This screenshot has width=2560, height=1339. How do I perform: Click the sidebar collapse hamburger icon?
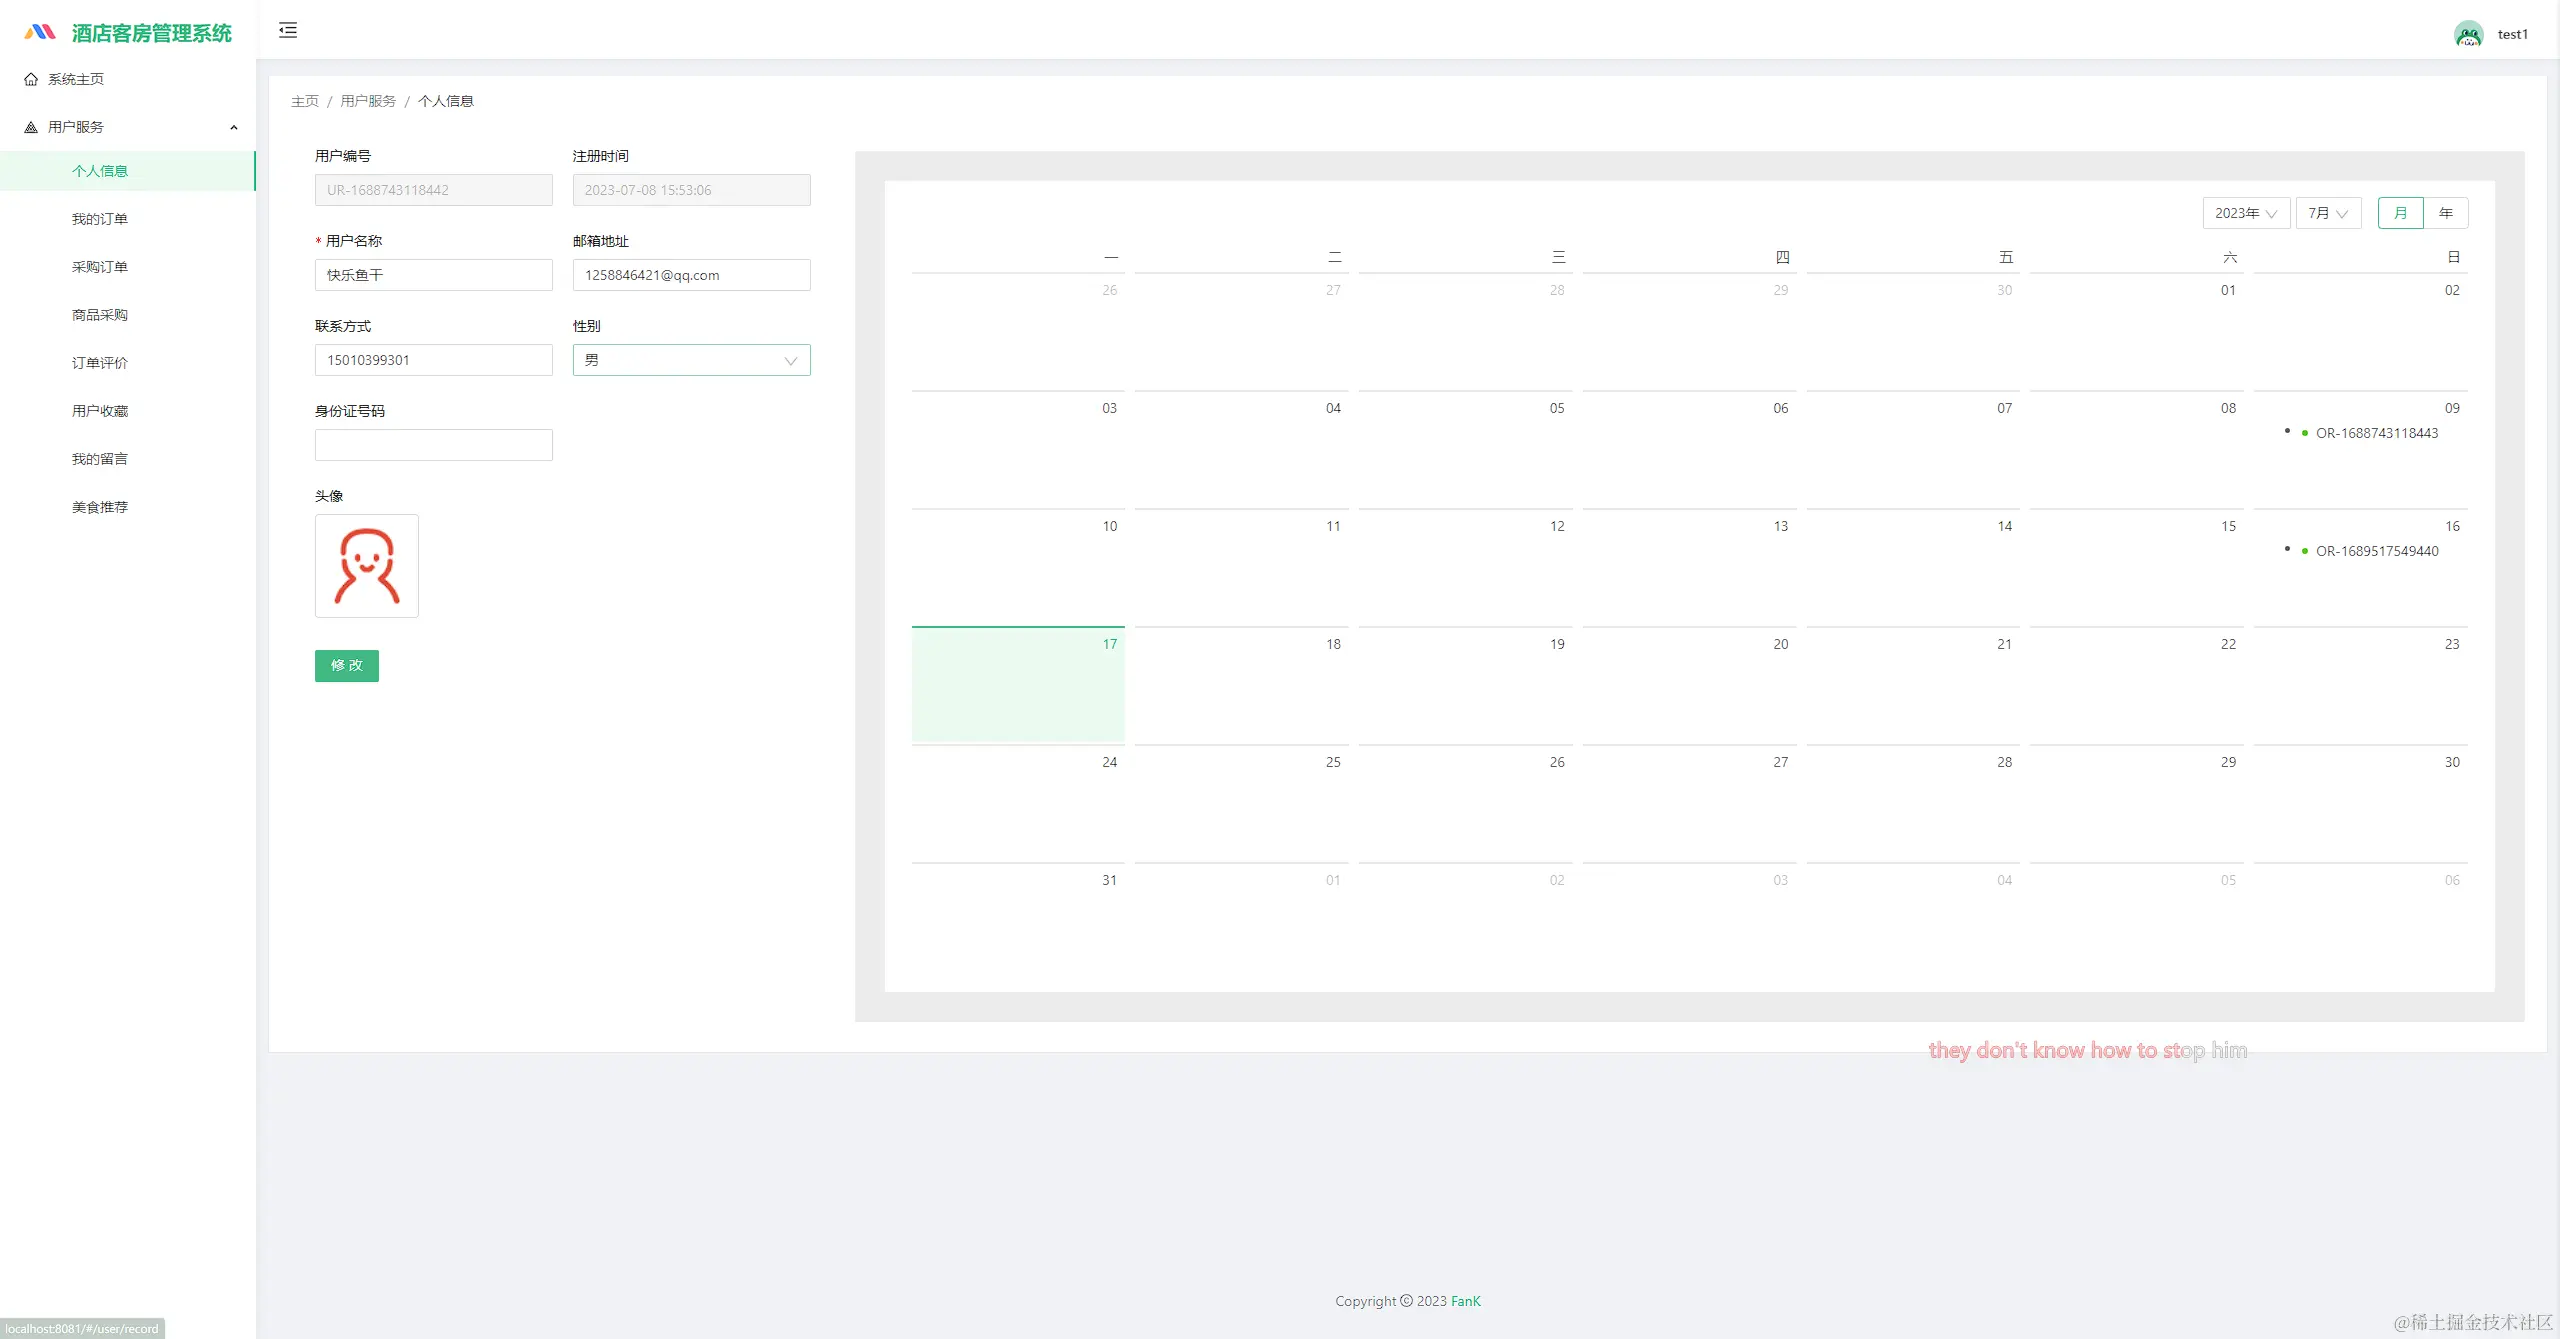(x=288, y=30)
